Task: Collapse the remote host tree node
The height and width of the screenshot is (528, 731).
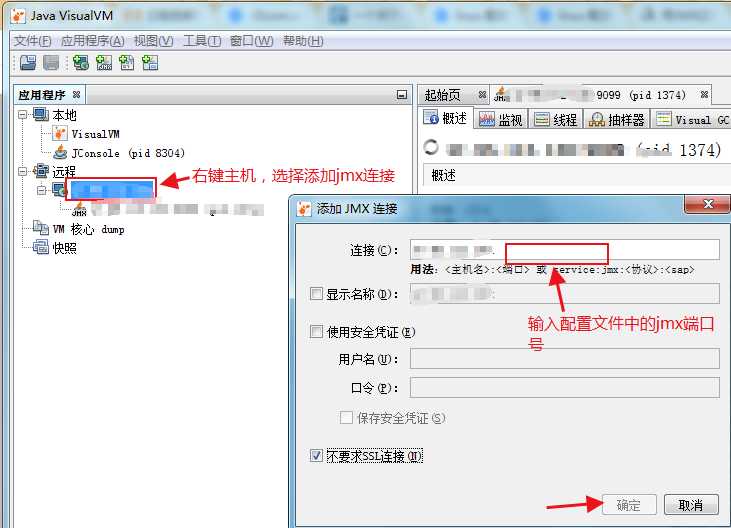Action: 41,190
